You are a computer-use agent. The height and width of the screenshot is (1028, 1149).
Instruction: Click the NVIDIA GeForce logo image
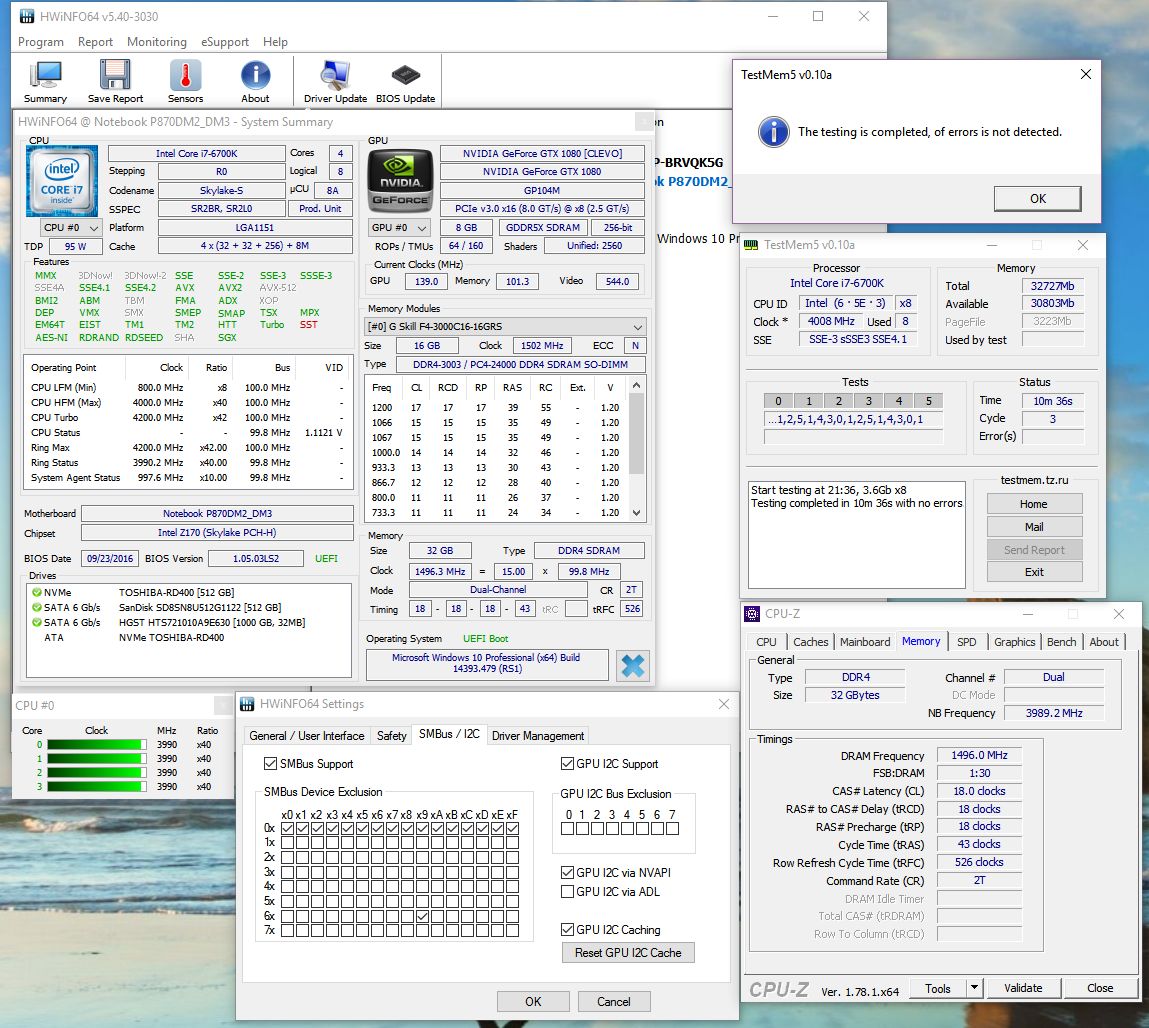(x=400, y=181)
